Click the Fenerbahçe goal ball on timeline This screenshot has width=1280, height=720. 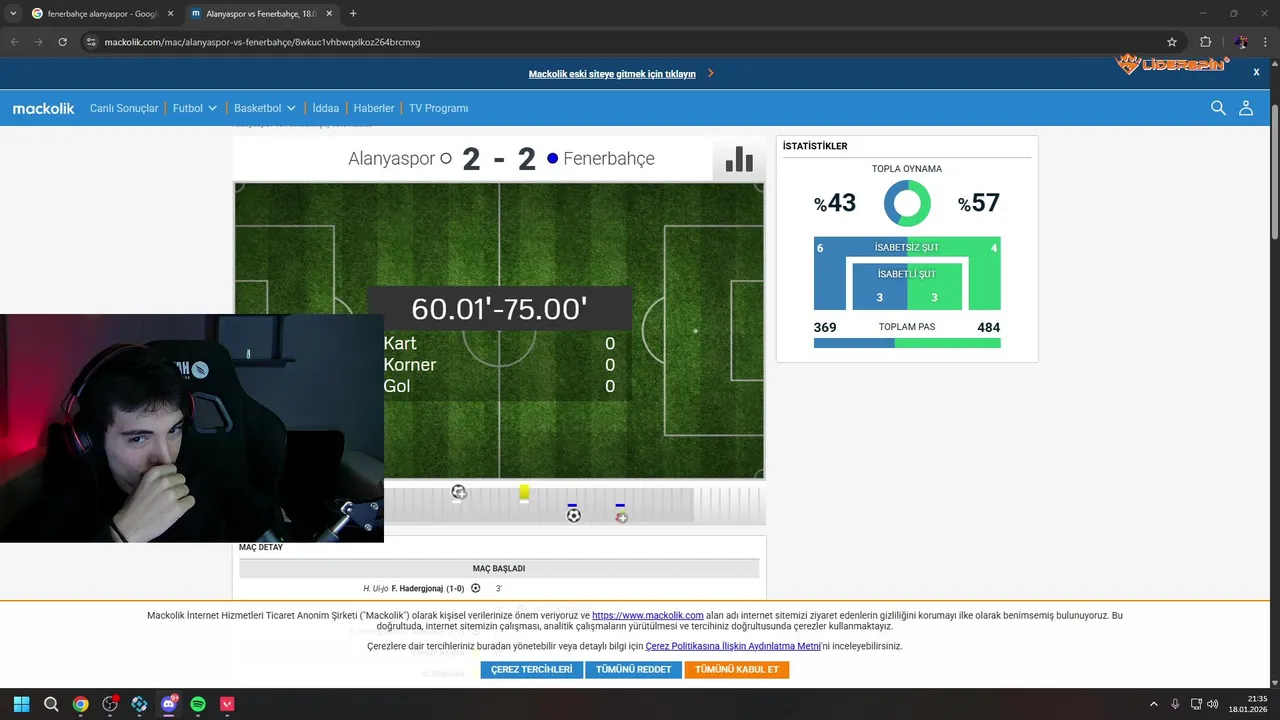point(573,516)
